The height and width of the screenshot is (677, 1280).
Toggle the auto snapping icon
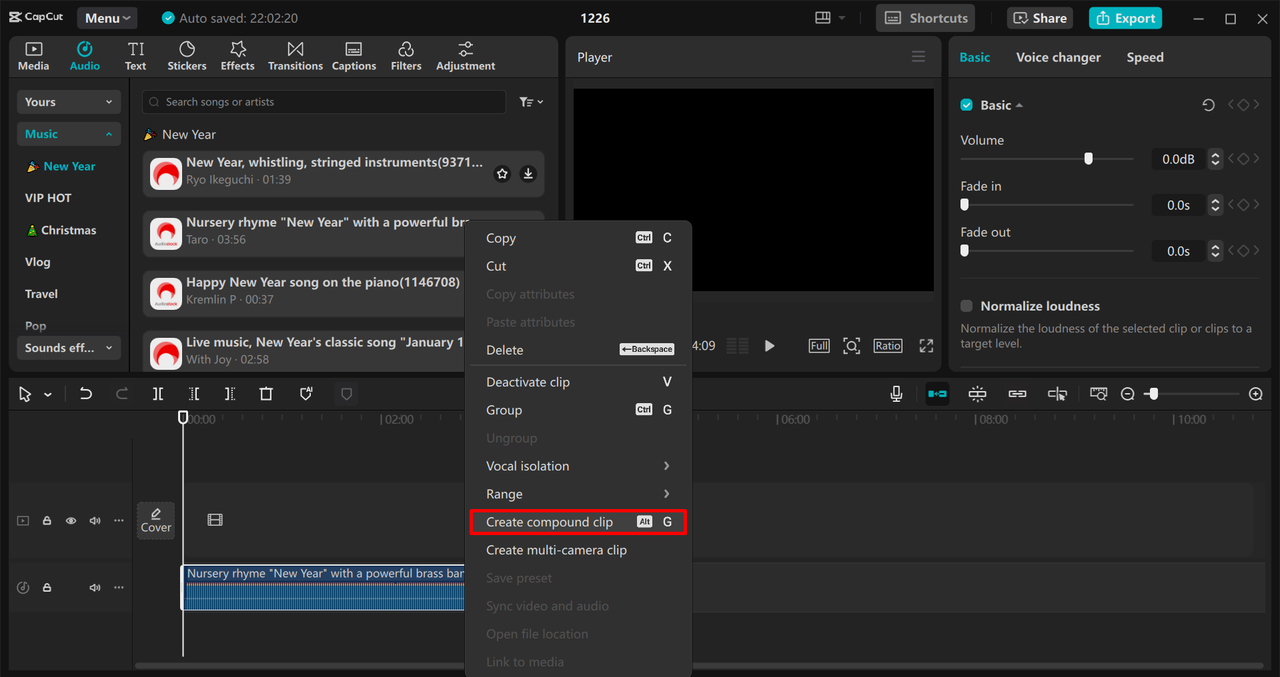[x=978, y=394]
